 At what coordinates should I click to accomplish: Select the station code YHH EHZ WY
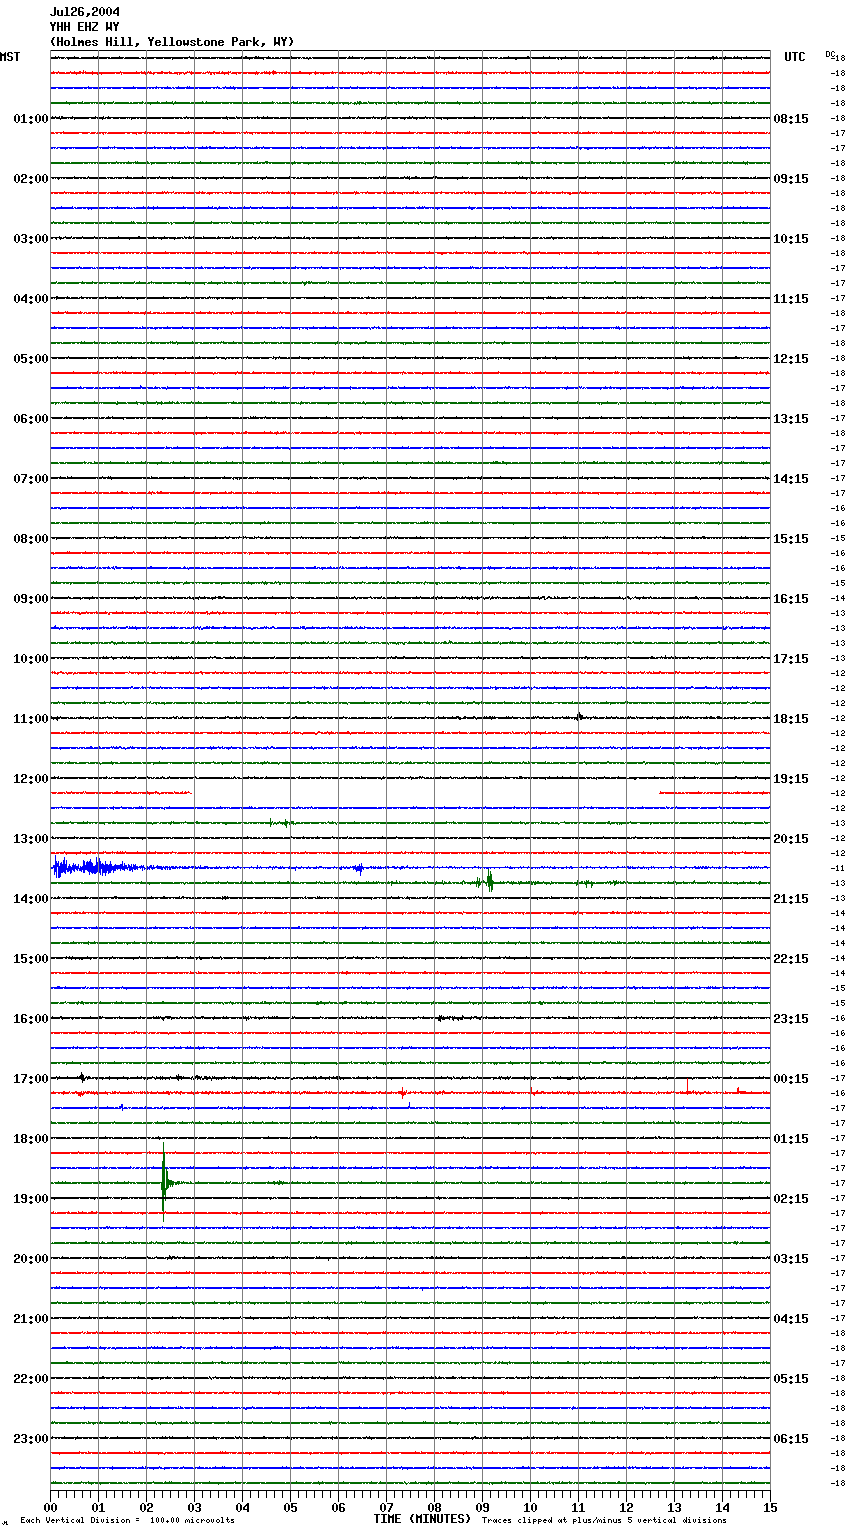point(85,27)
